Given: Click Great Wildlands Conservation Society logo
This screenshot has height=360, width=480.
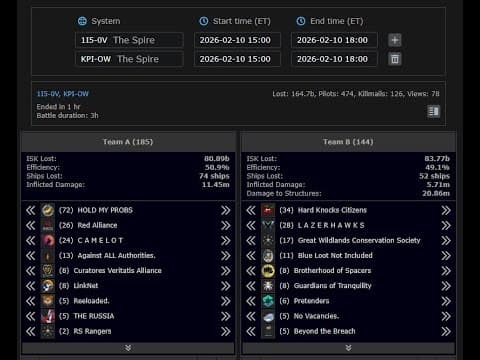Looking at the screenshot, I should [268, 240].
